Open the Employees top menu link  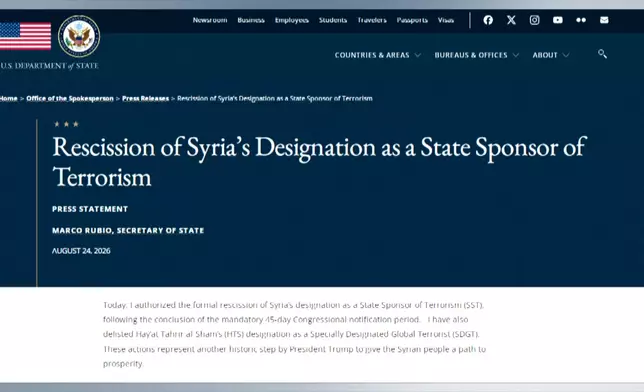click(292, 20)
